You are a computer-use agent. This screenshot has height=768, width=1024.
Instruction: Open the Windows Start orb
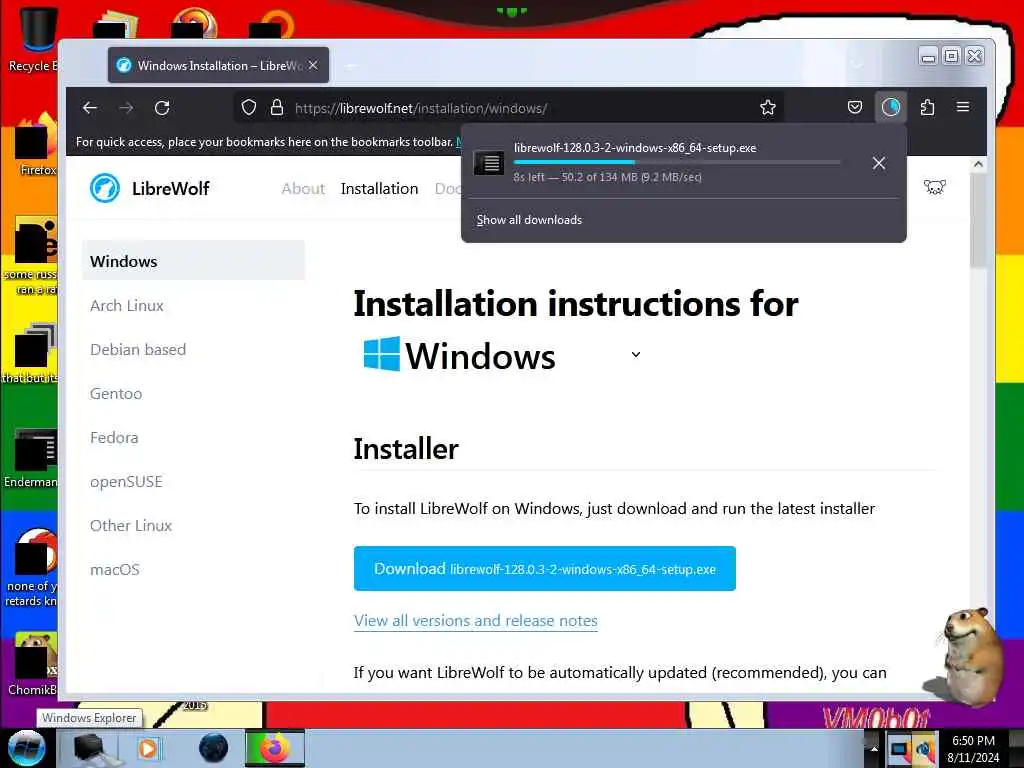pyautogui.click(x=27, y=748)
